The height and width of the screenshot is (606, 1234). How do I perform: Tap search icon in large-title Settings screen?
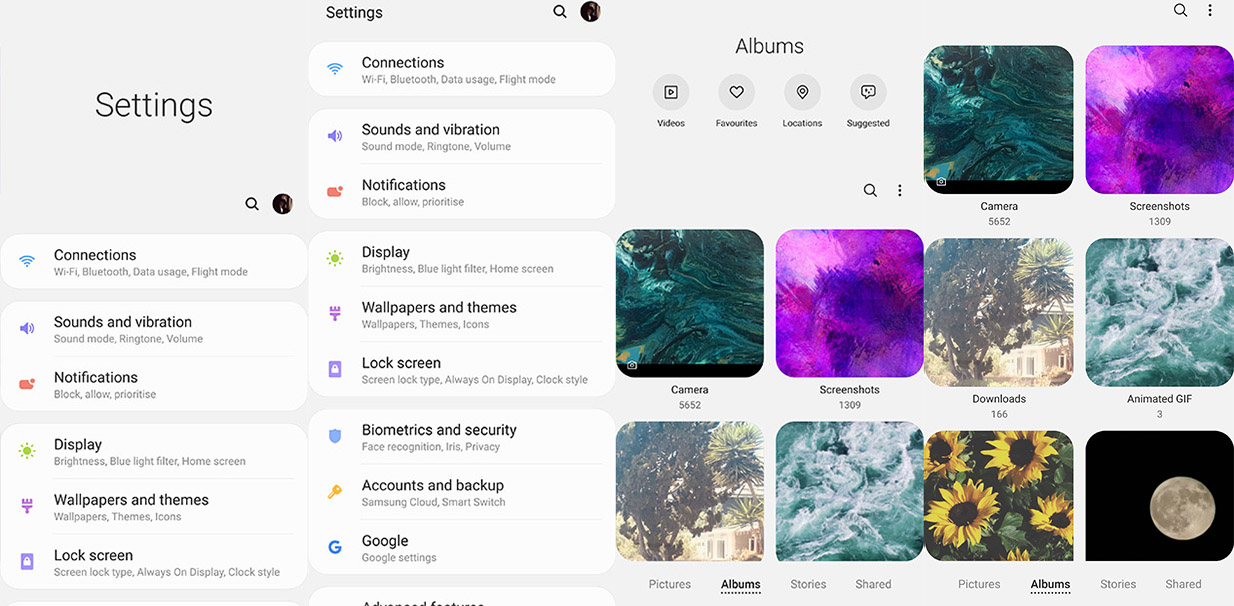(x=252, y=204)
